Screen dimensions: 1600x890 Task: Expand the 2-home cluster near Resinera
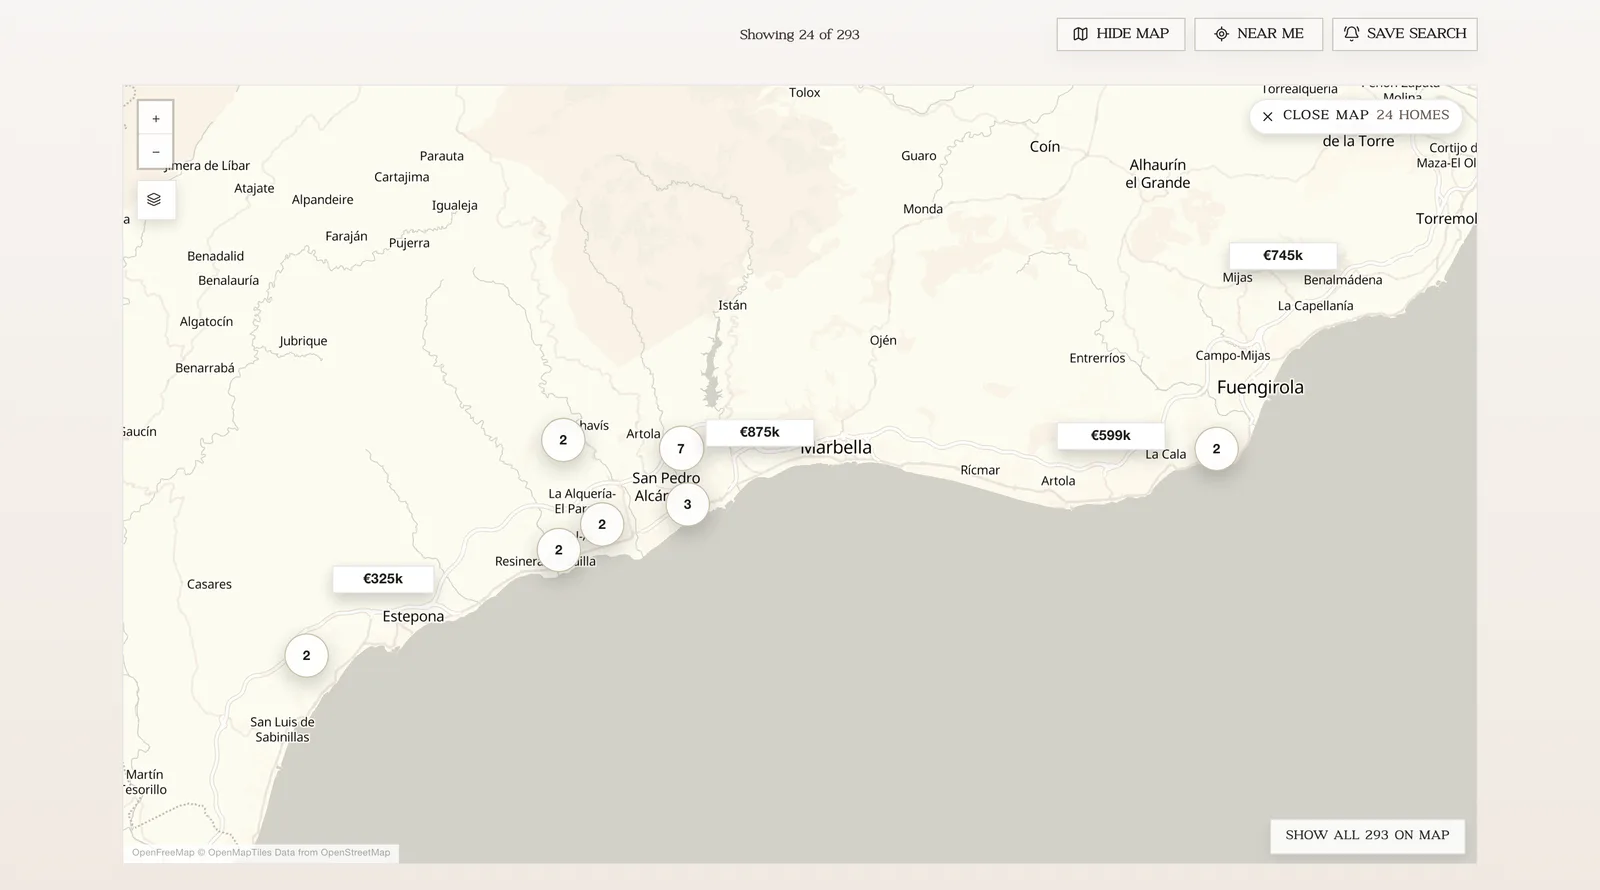[x=558, y=550]
